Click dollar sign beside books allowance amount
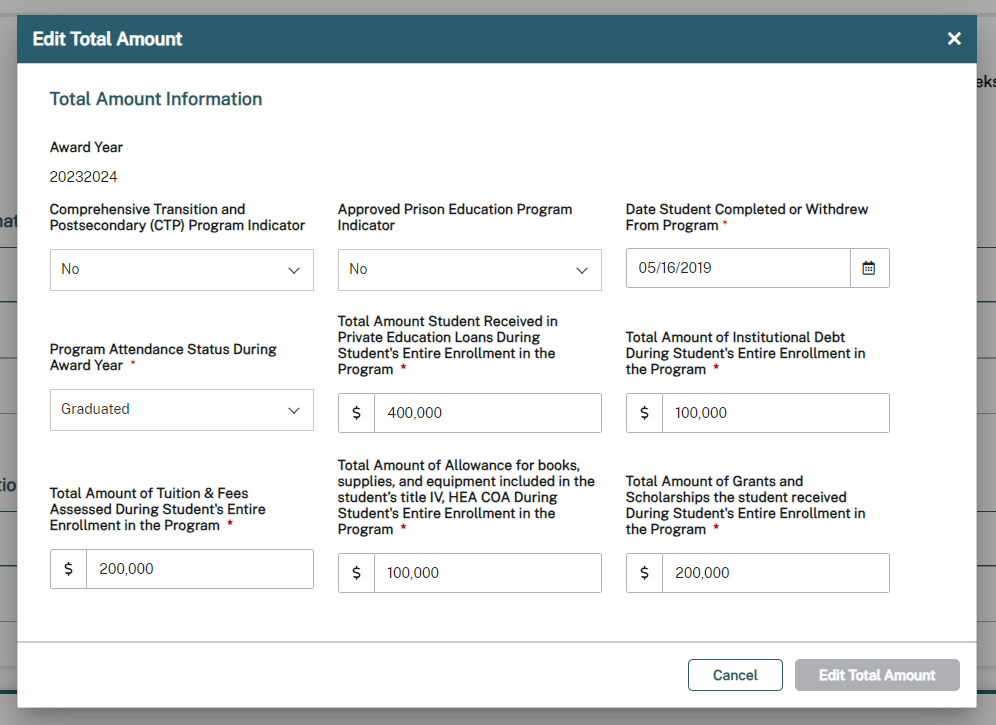This screenshot has height=725, width=996. click(x=357, y=573)
